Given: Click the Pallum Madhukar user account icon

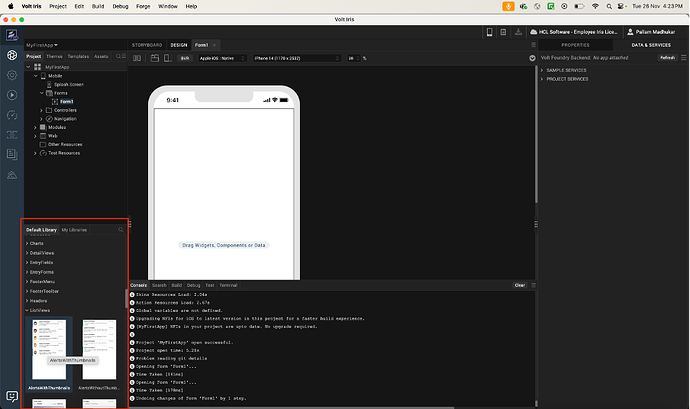Looking at the screenshot, I should (x=630, y=32).
